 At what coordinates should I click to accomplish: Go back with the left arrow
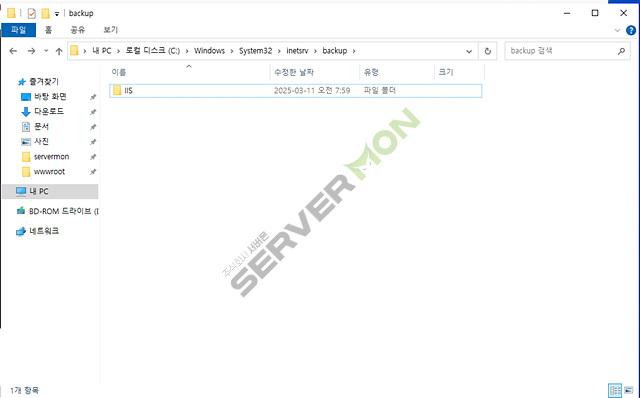(x=13, y=51)
